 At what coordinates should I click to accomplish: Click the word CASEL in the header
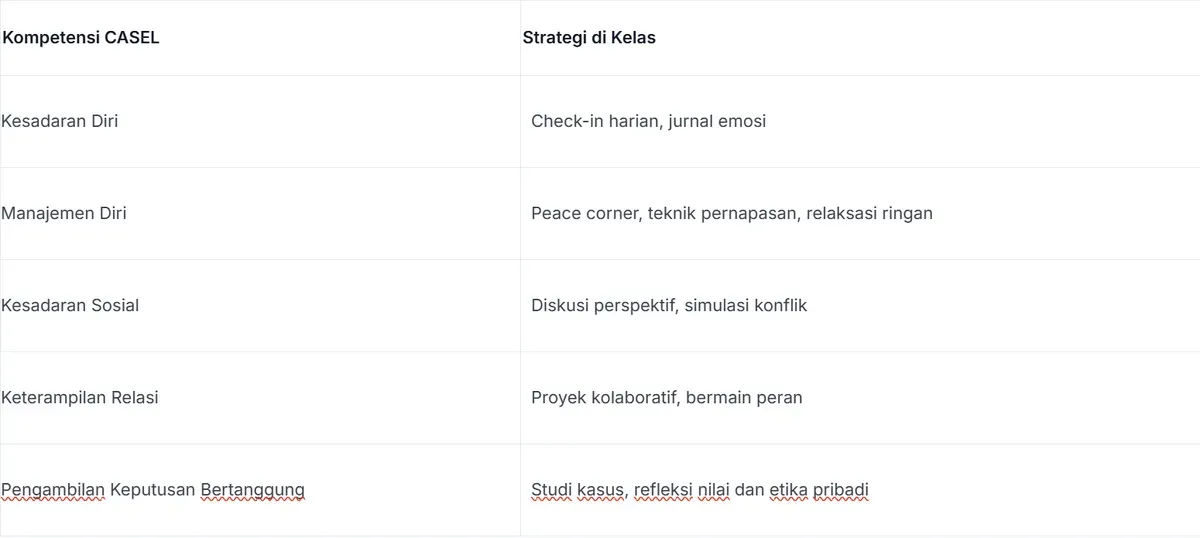pyautogui.click(x=132, y=38)
